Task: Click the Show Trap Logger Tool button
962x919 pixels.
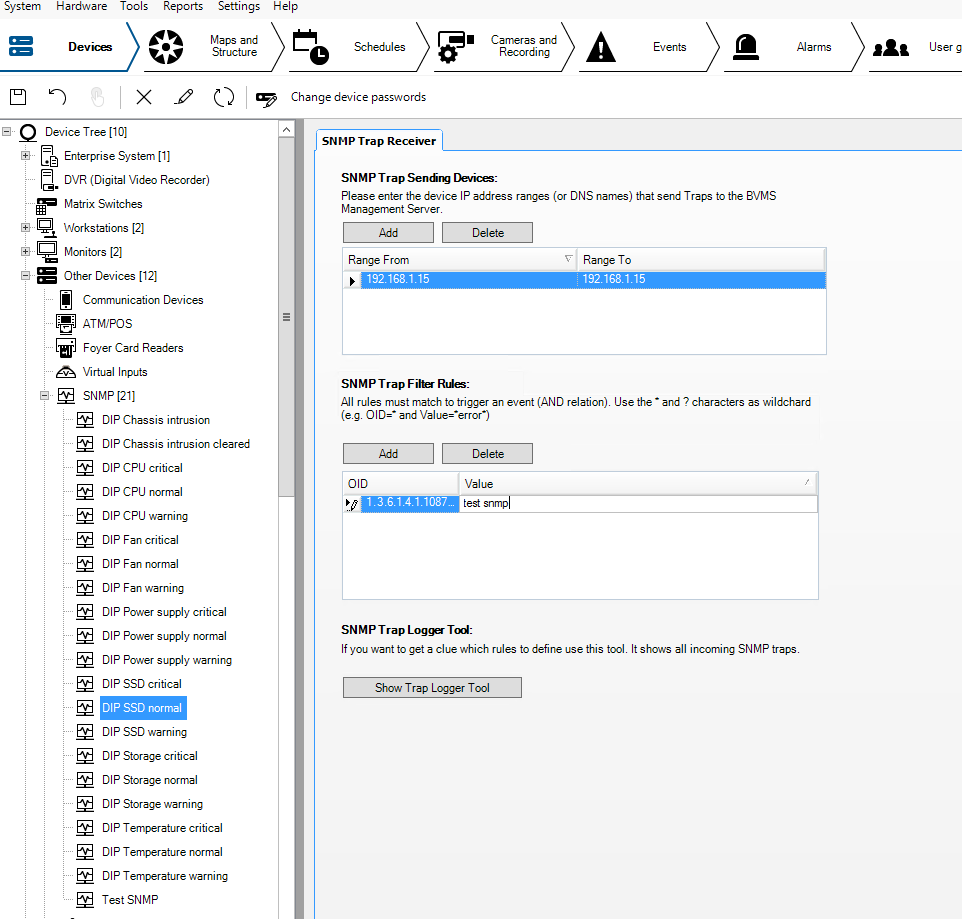Action: pyautogui.click(x=432, y=688)
